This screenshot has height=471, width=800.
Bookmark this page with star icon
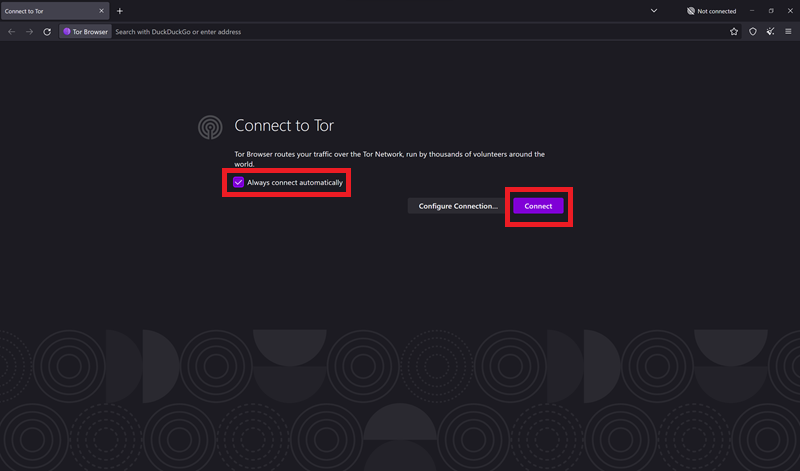[x=734, y=32]
